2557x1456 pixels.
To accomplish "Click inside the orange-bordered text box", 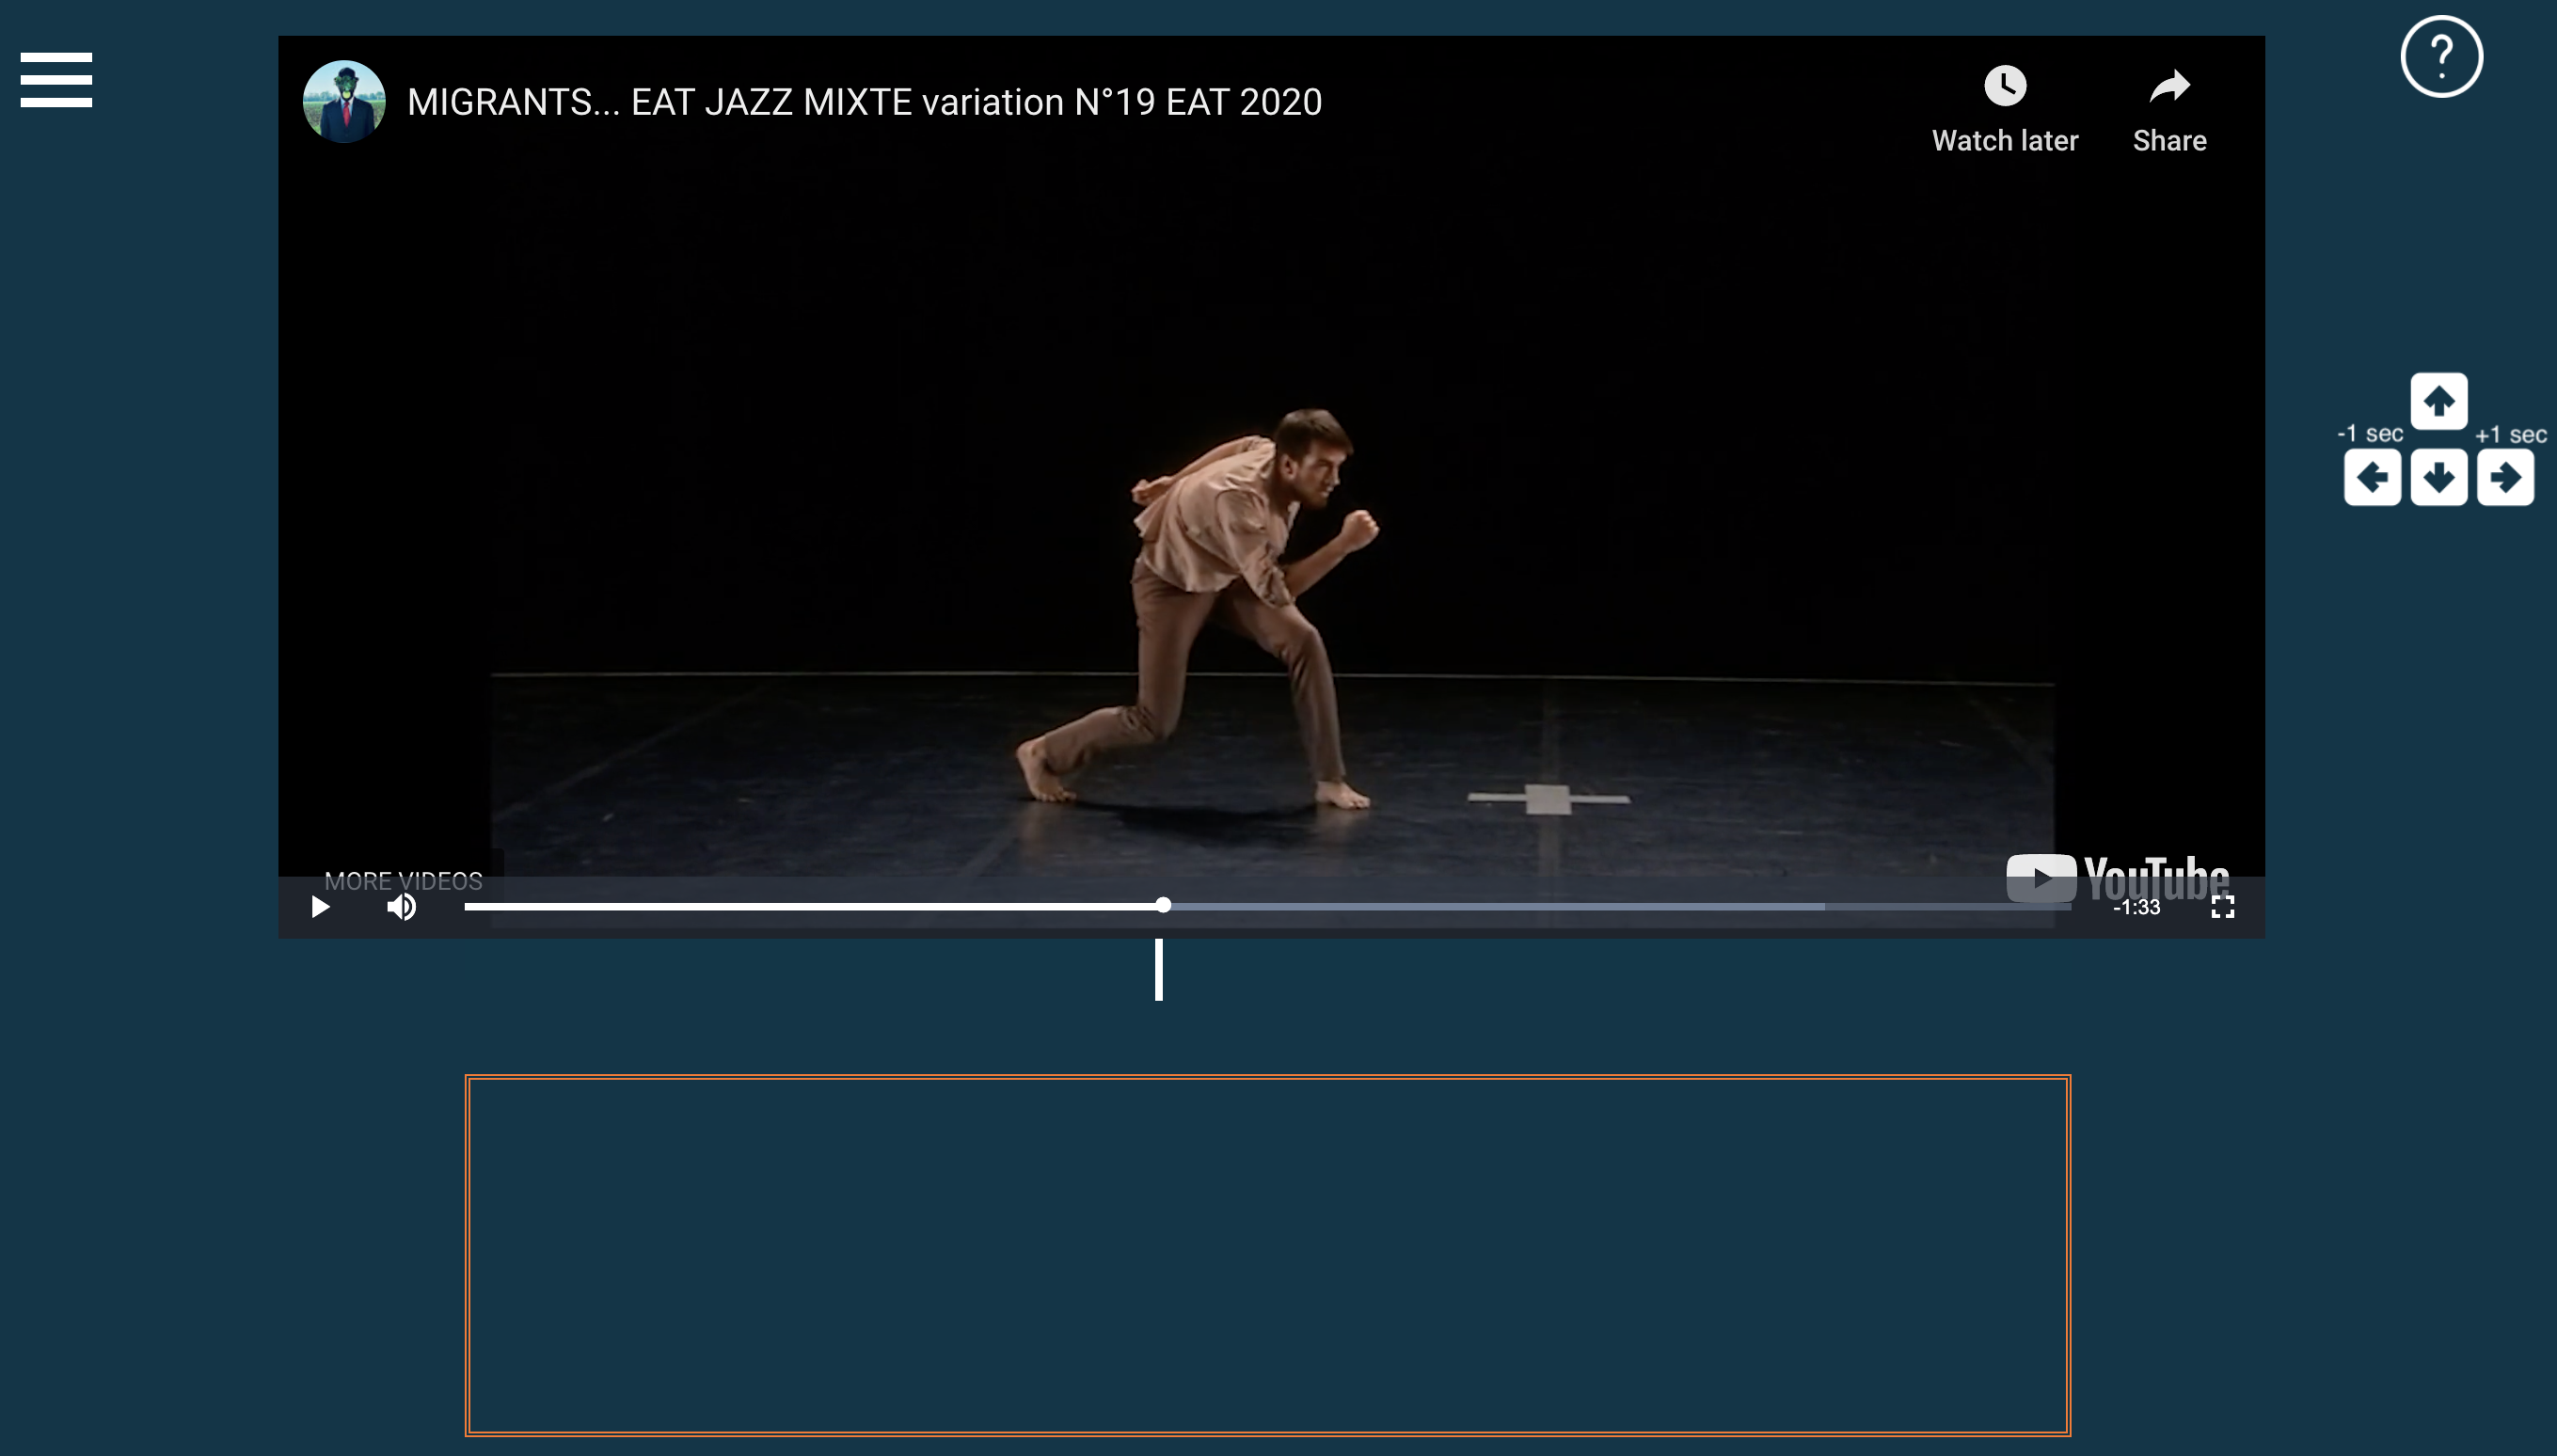I will (x=1267, y=1255).
